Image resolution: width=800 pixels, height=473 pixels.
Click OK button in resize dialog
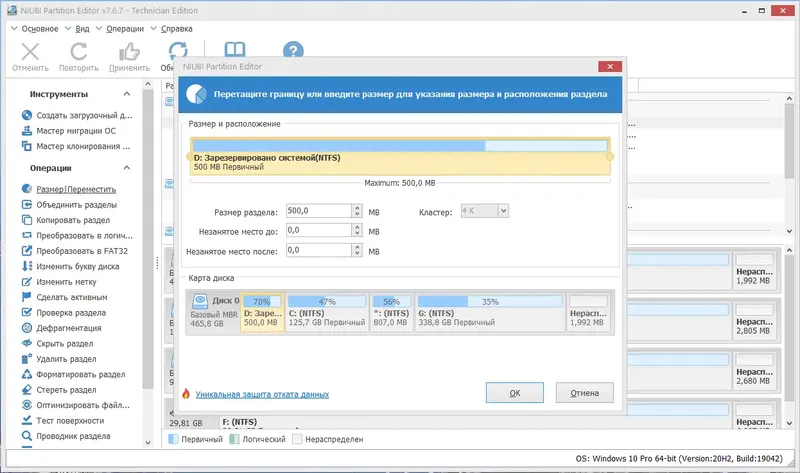tap(514, 393)
